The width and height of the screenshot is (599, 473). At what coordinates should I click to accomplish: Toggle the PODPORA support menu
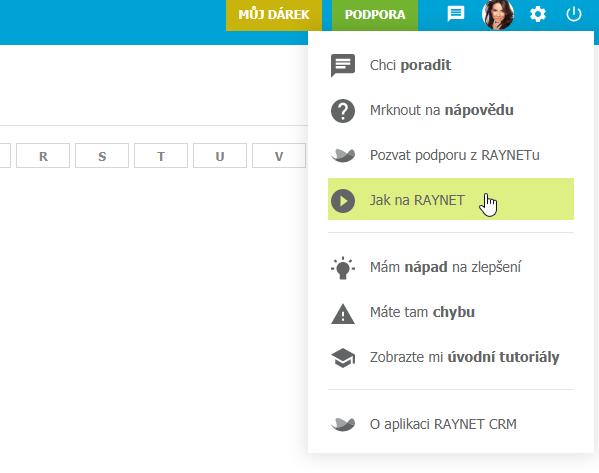click(x=375, y=15)
